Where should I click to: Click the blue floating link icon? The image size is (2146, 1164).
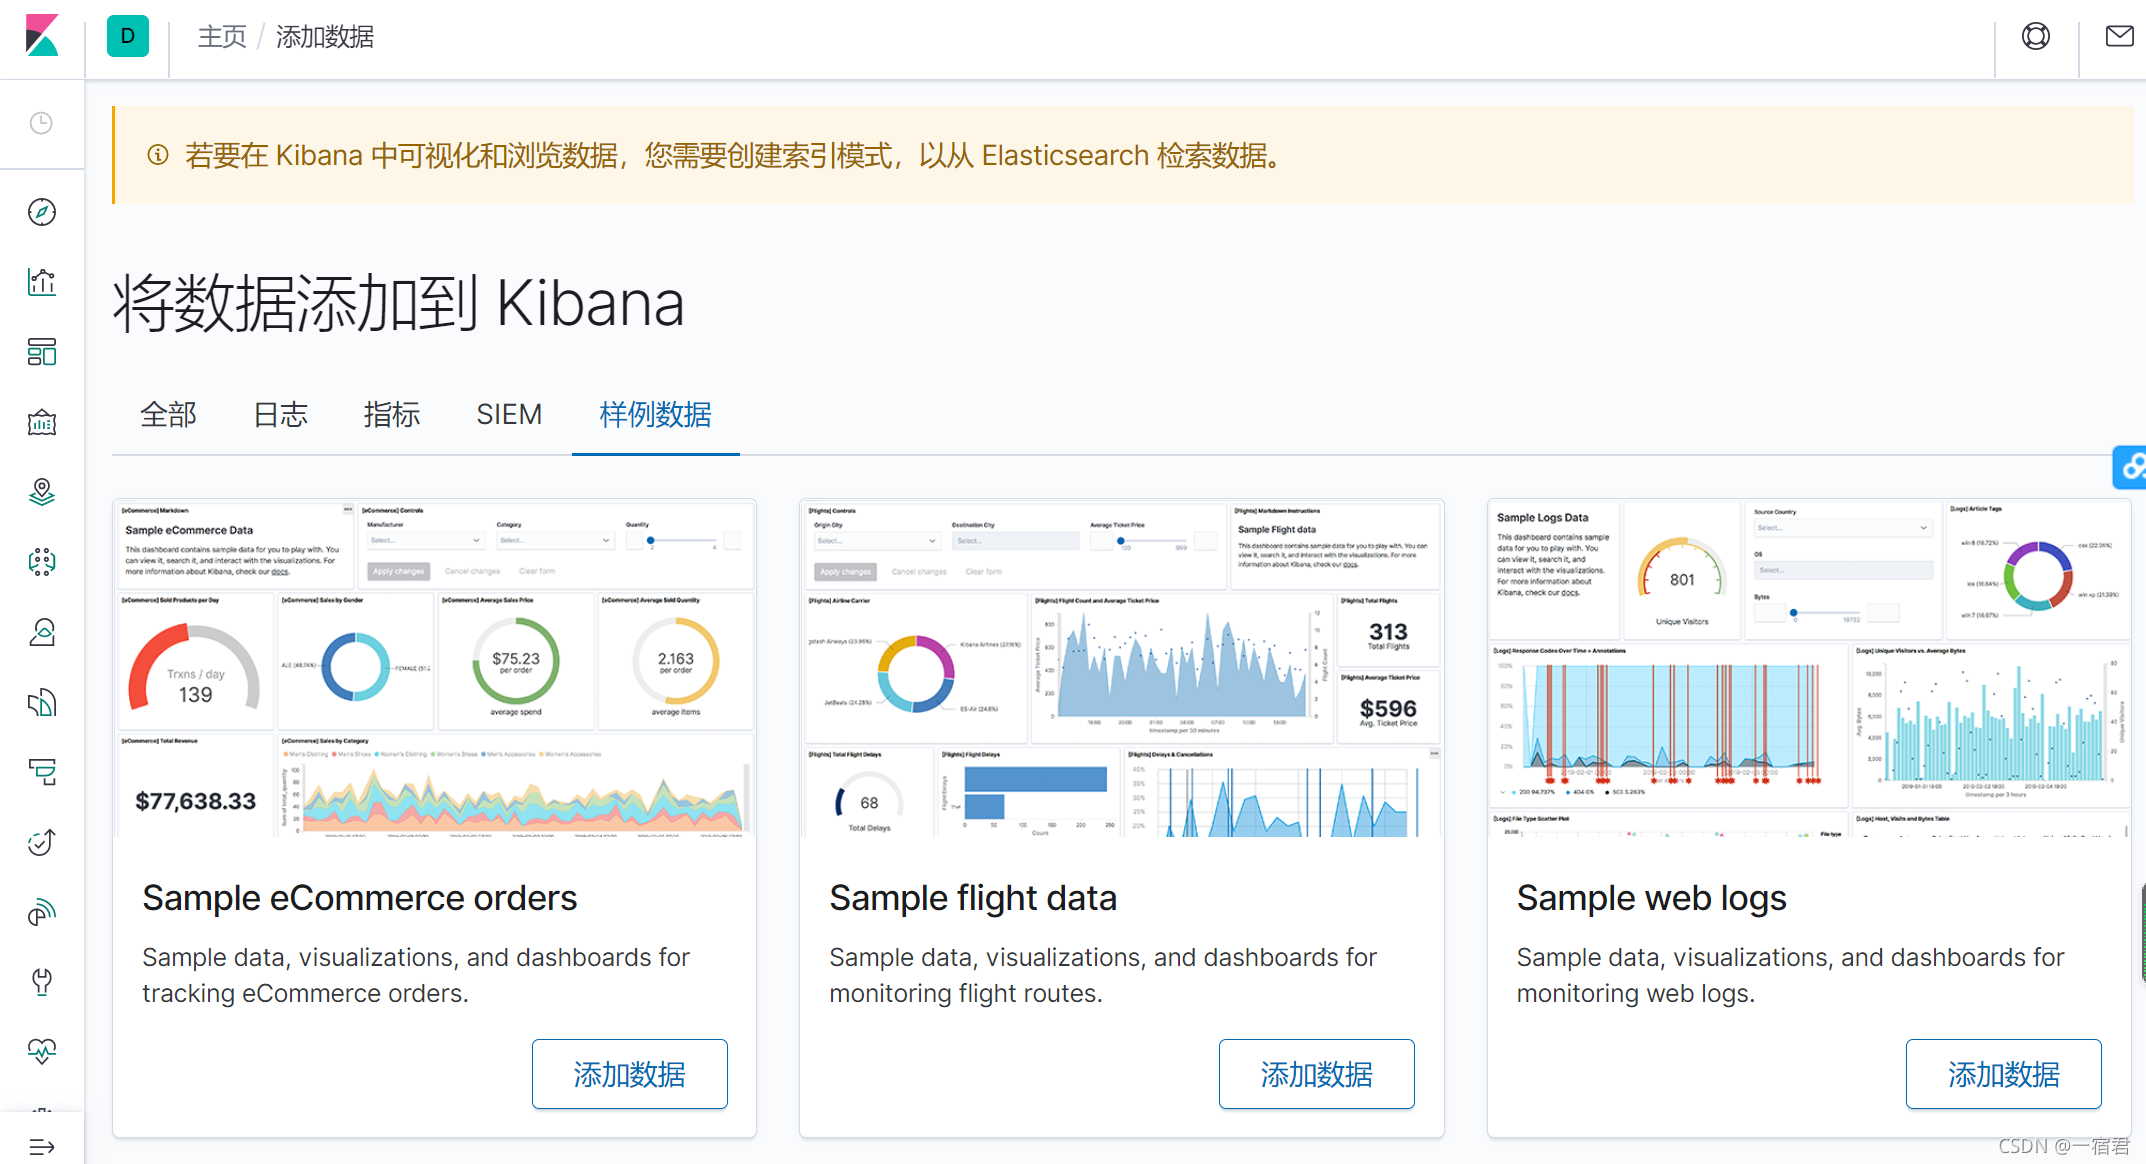click(x=2131, y=467)
